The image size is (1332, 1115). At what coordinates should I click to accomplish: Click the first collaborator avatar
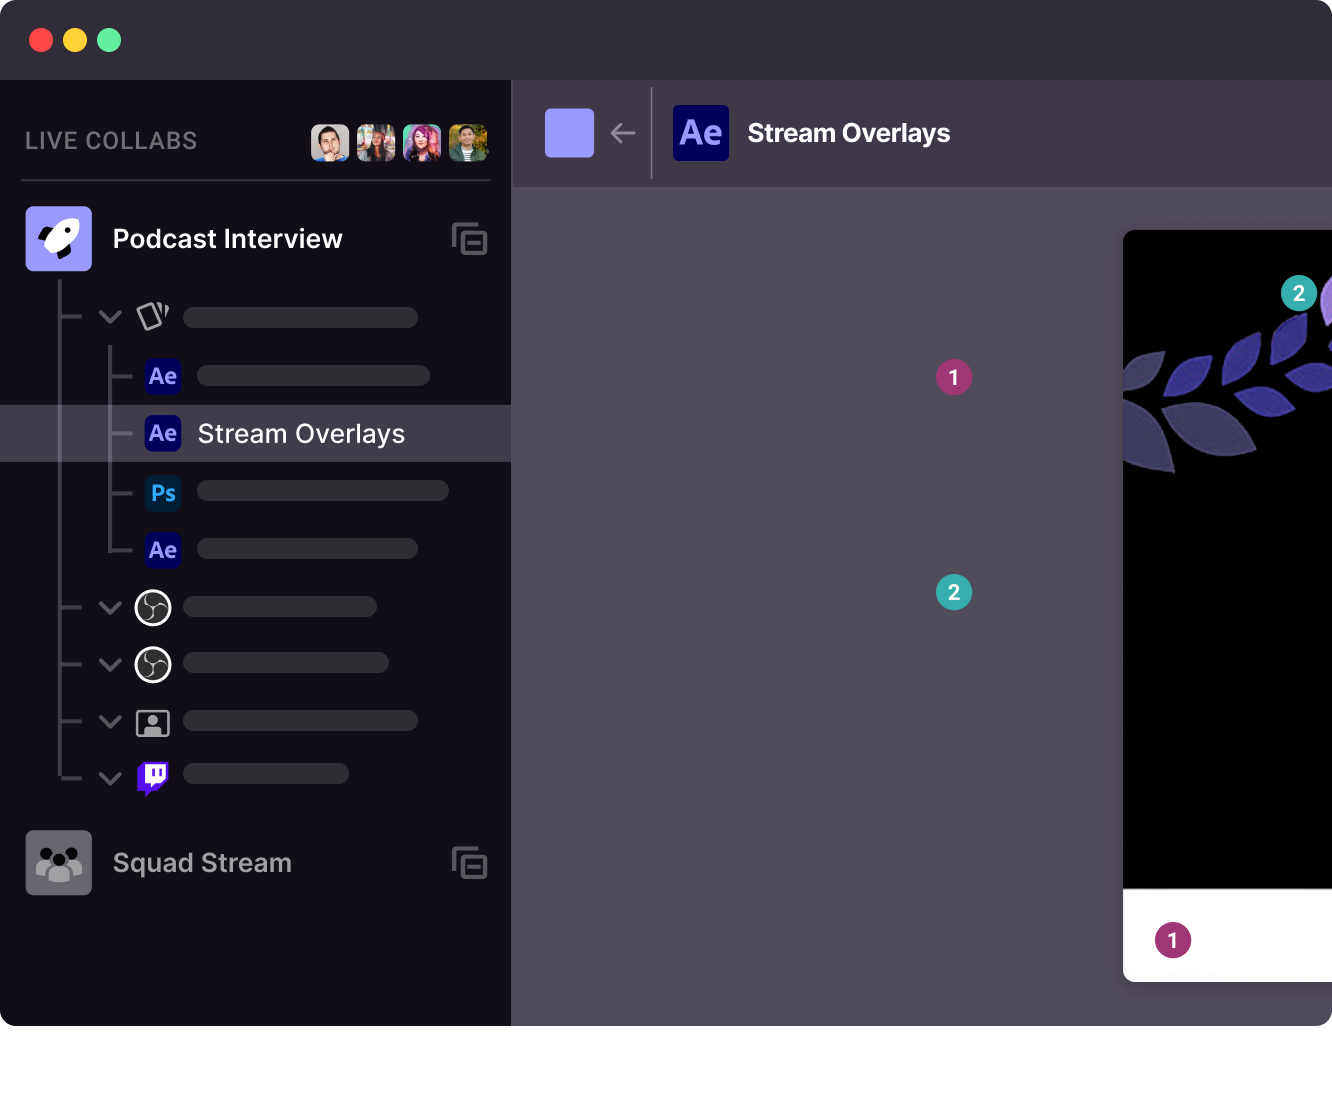(330, 142)
